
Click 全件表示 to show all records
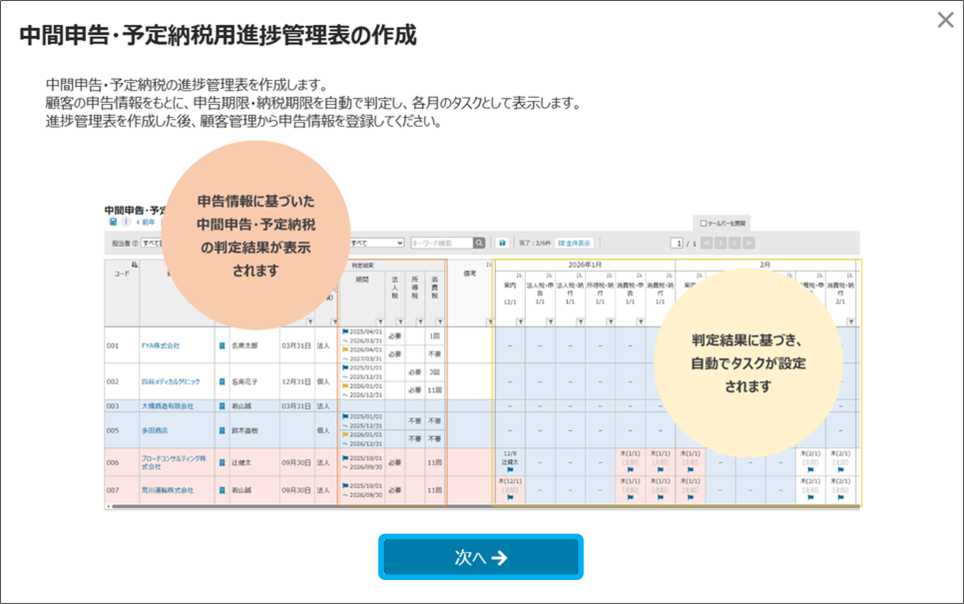[x=574, y=243]
